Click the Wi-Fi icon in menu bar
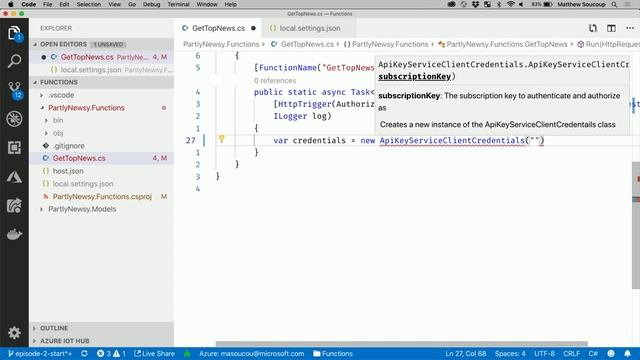Image resolution: width=640 pixels, height=360 pixels. [510, 4]
